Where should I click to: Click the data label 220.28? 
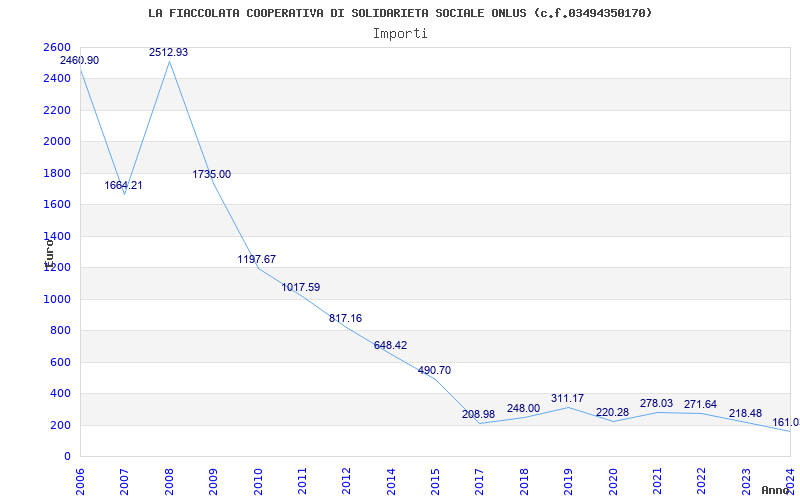612,412
